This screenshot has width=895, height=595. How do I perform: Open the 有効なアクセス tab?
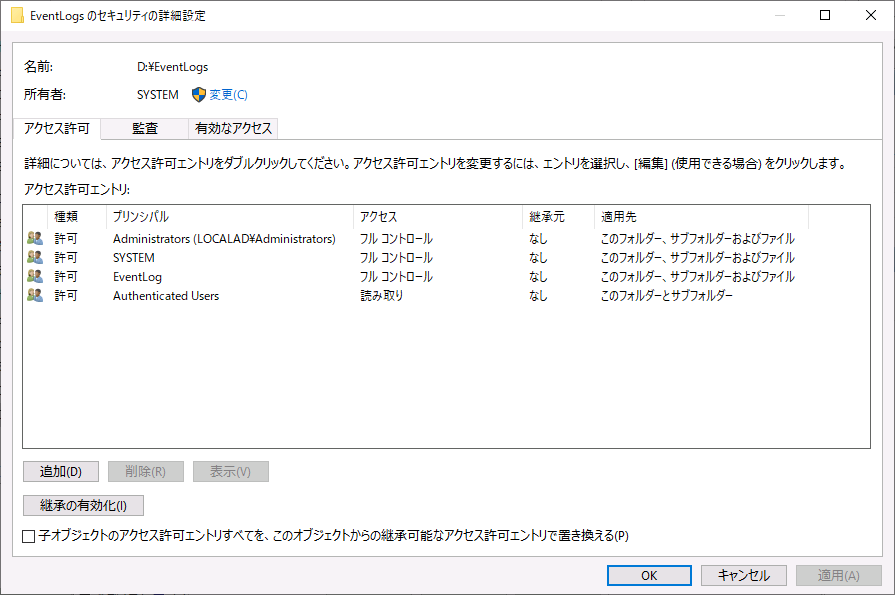point(233,128)
